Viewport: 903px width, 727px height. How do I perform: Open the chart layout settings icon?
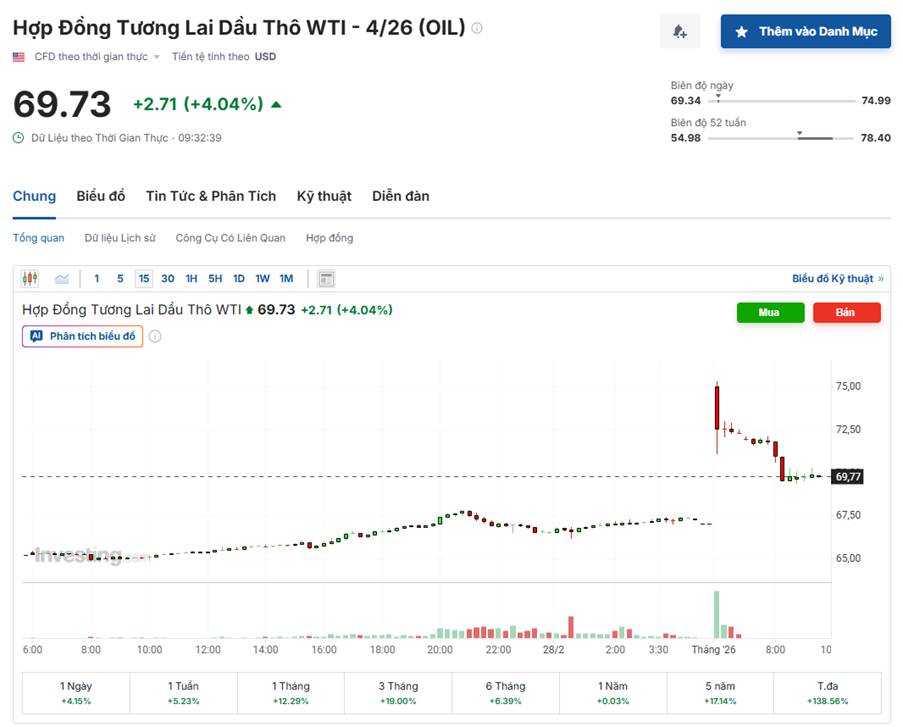pos(324,278)
